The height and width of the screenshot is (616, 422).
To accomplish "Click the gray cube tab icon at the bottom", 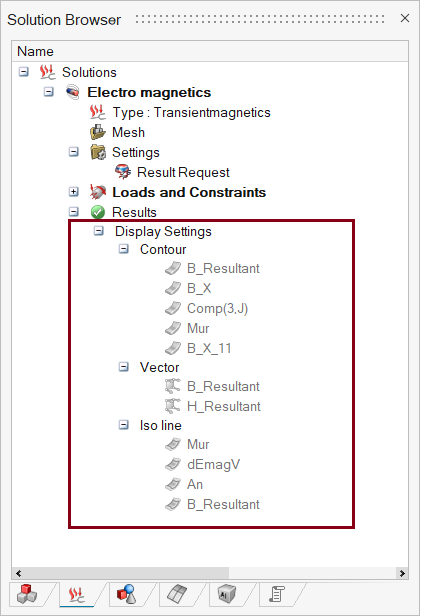I will [x=227, y=594].
